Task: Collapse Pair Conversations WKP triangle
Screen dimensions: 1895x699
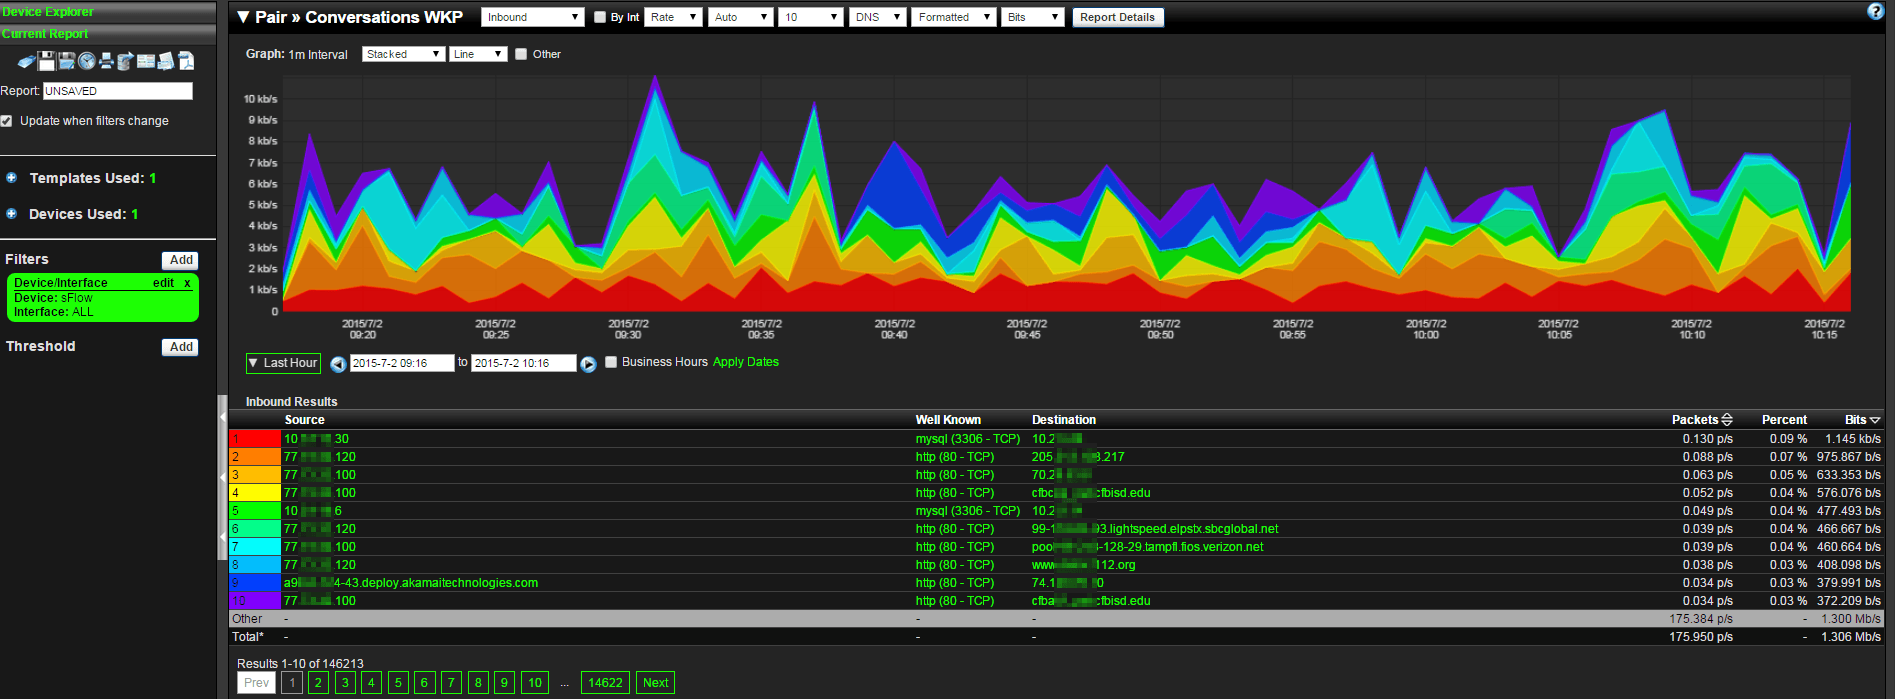Action: (243, 17)
